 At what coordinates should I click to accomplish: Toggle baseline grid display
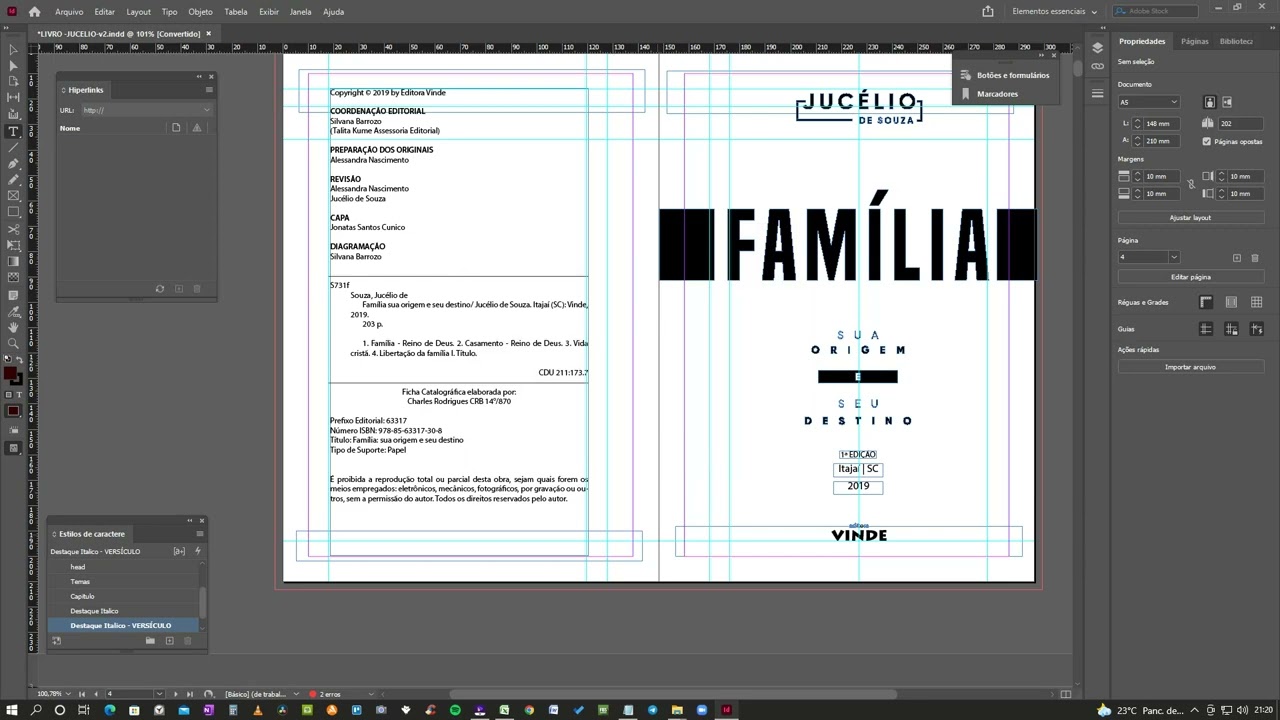point(1231,302)
